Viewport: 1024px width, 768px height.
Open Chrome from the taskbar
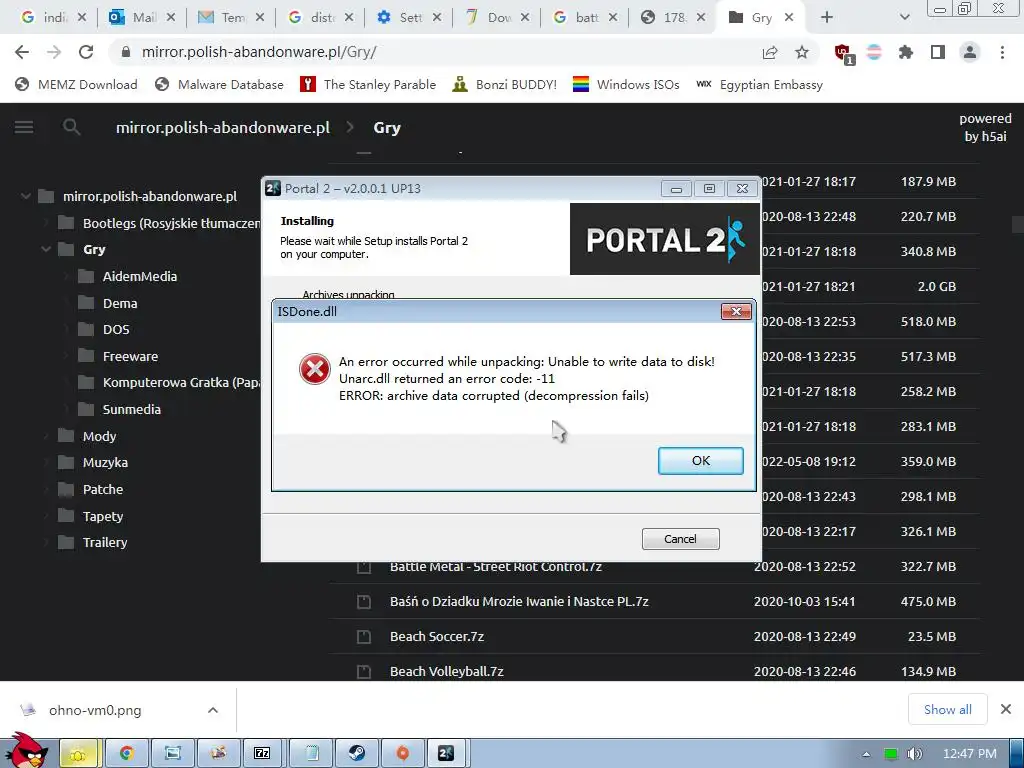[127, 754]
